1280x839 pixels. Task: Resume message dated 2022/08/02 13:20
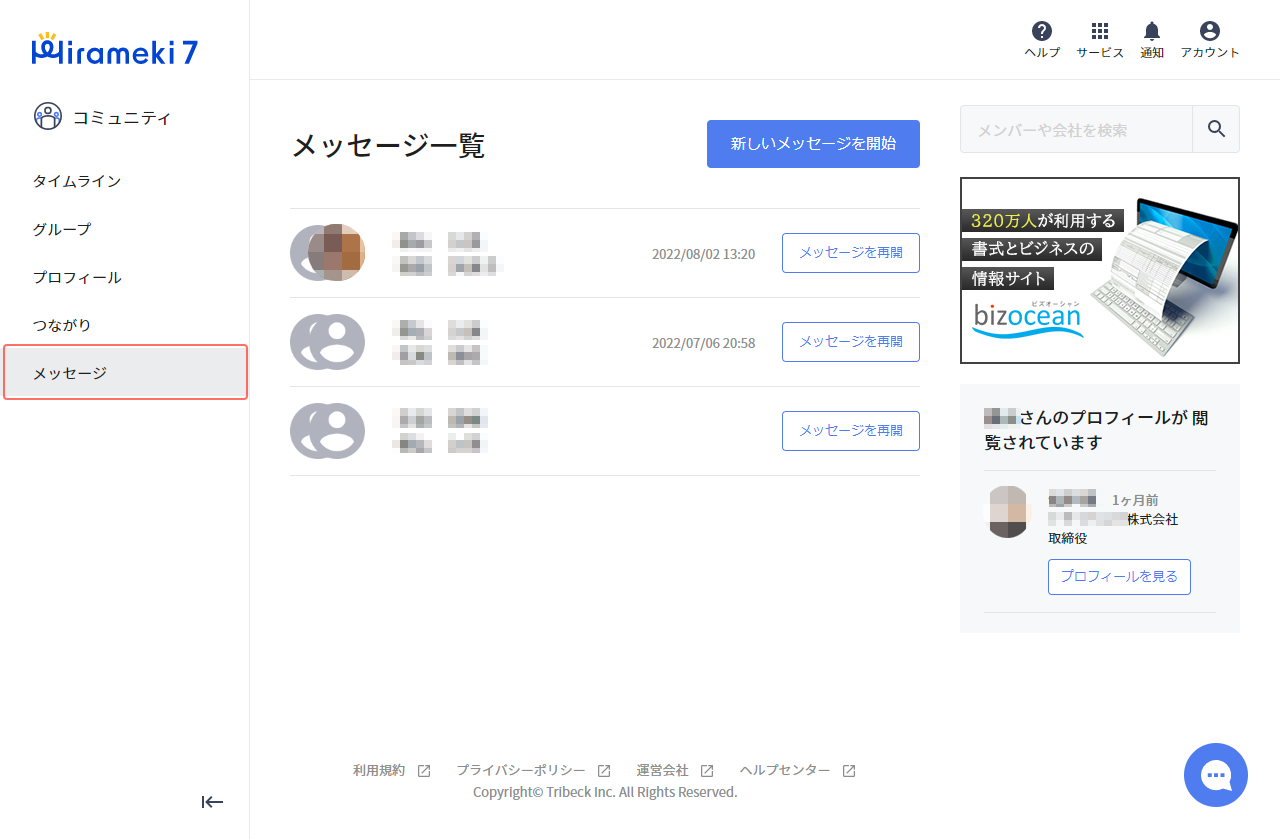point(851,253)
